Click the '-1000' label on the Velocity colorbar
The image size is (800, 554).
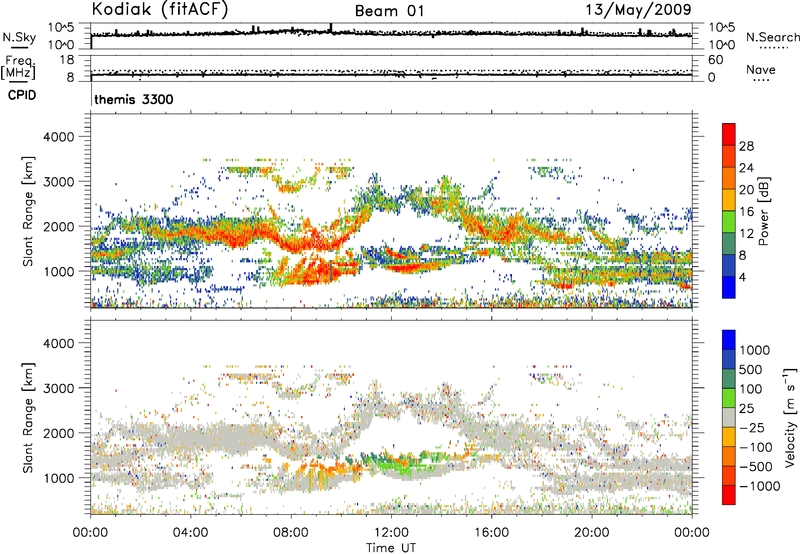(760, 486)
